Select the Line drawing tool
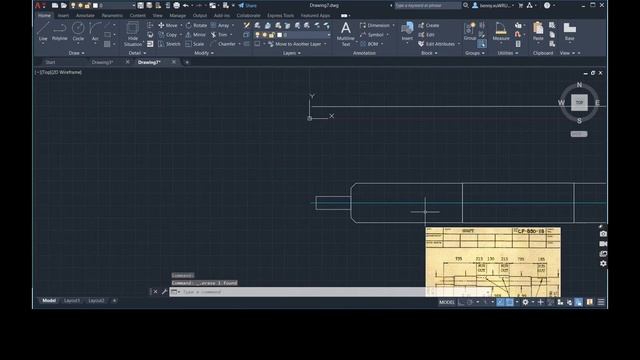The width and height of the screenshot is (640, 360). tap(43, 32)
